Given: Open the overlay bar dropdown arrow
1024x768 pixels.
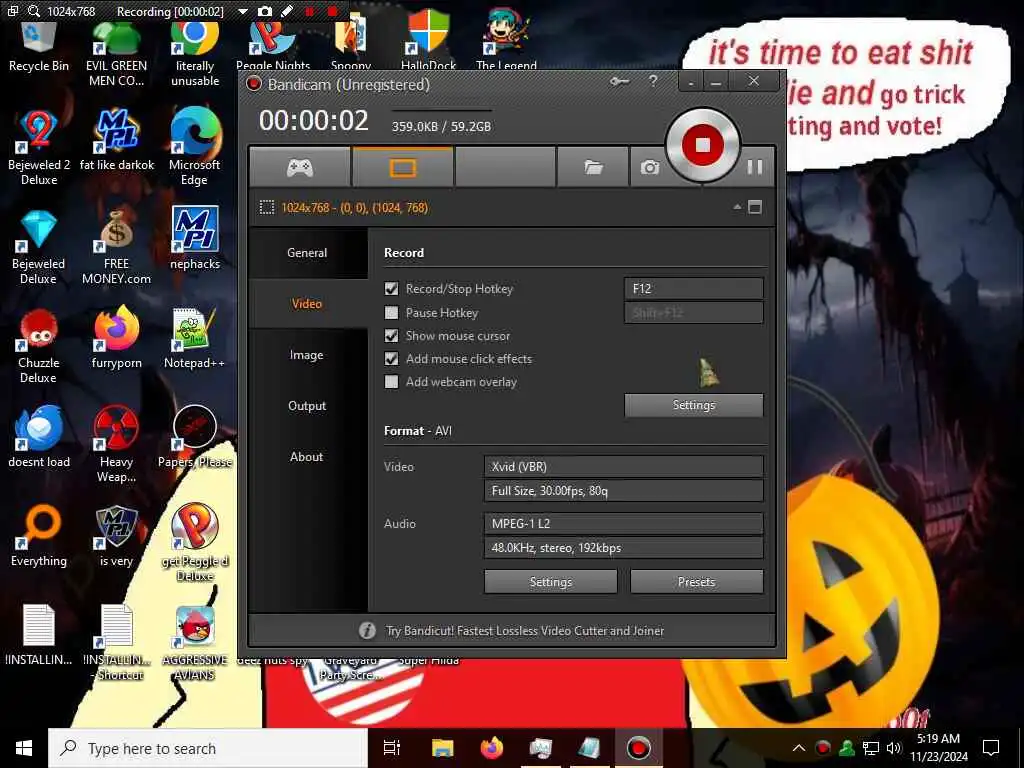Looking at the screenshot, I should point(243,11).
